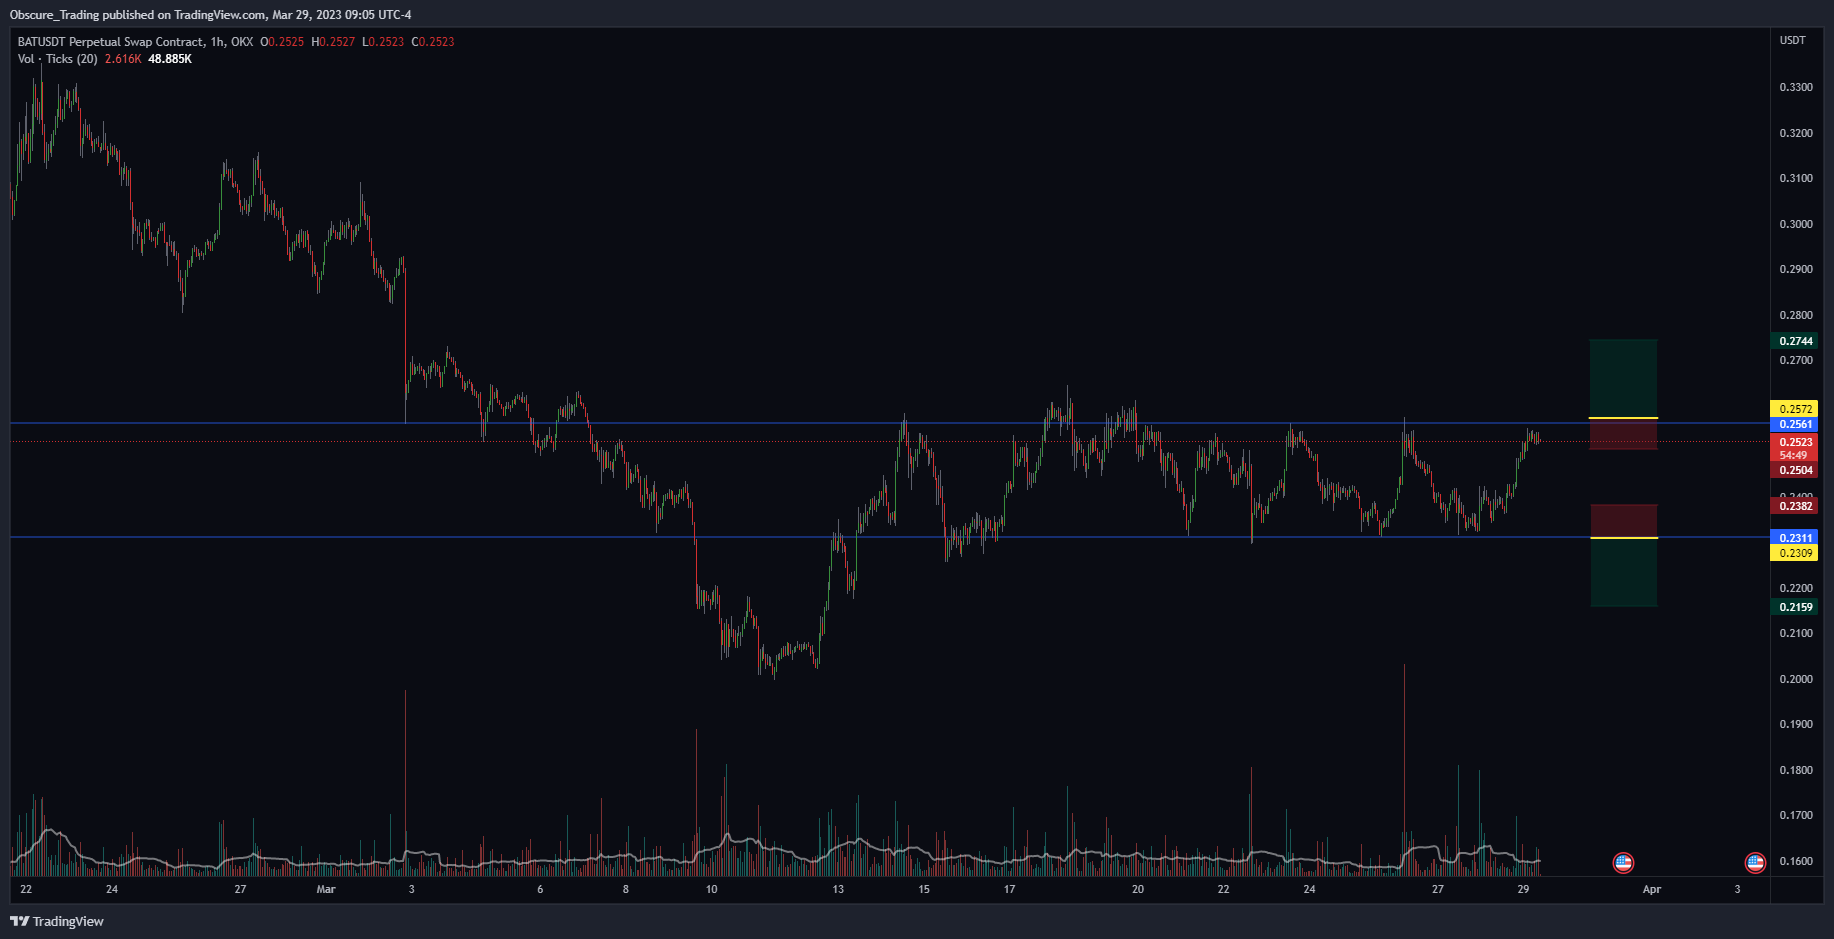Screen dimensions: 1834x939
Task: Select the lower green short-position profit zone
Action: click(1623, 572)
